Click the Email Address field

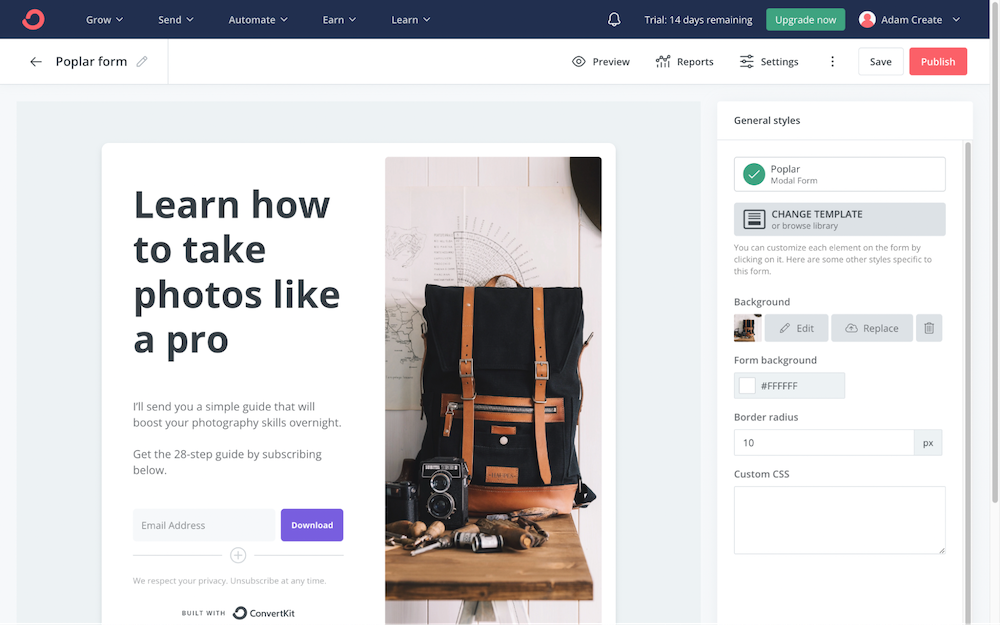tap(204, 525)
